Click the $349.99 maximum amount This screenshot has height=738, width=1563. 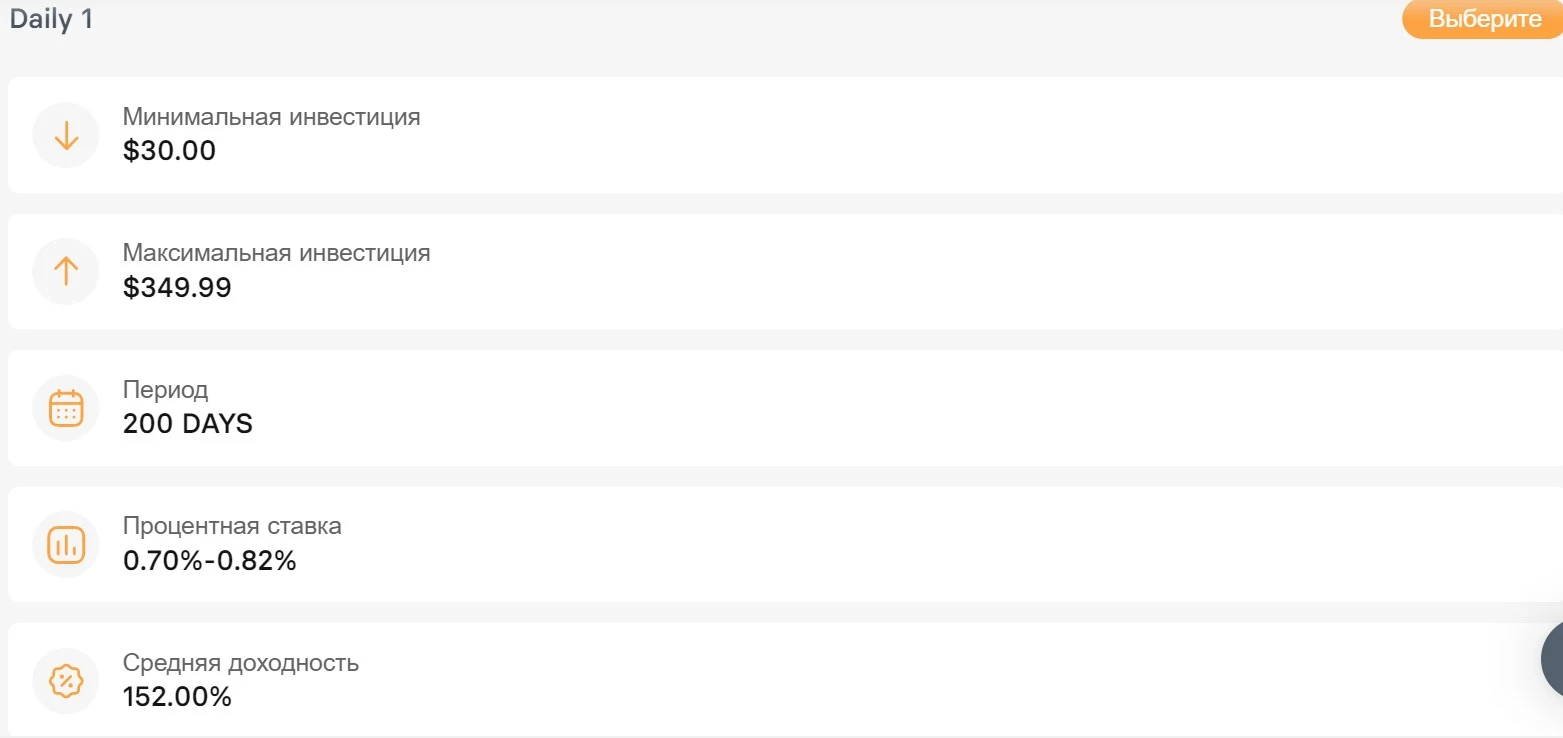click(177, 288)
